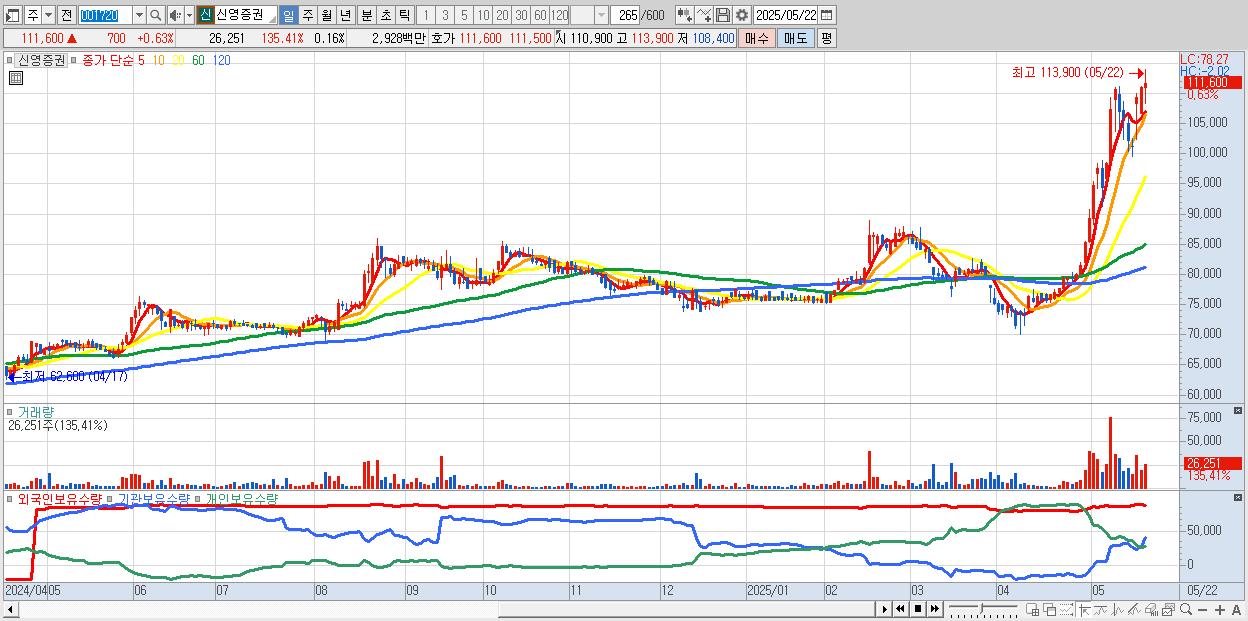Click the chart-with-window icon next to eraser
The image size is (1248, 621).
[1168, 609]
